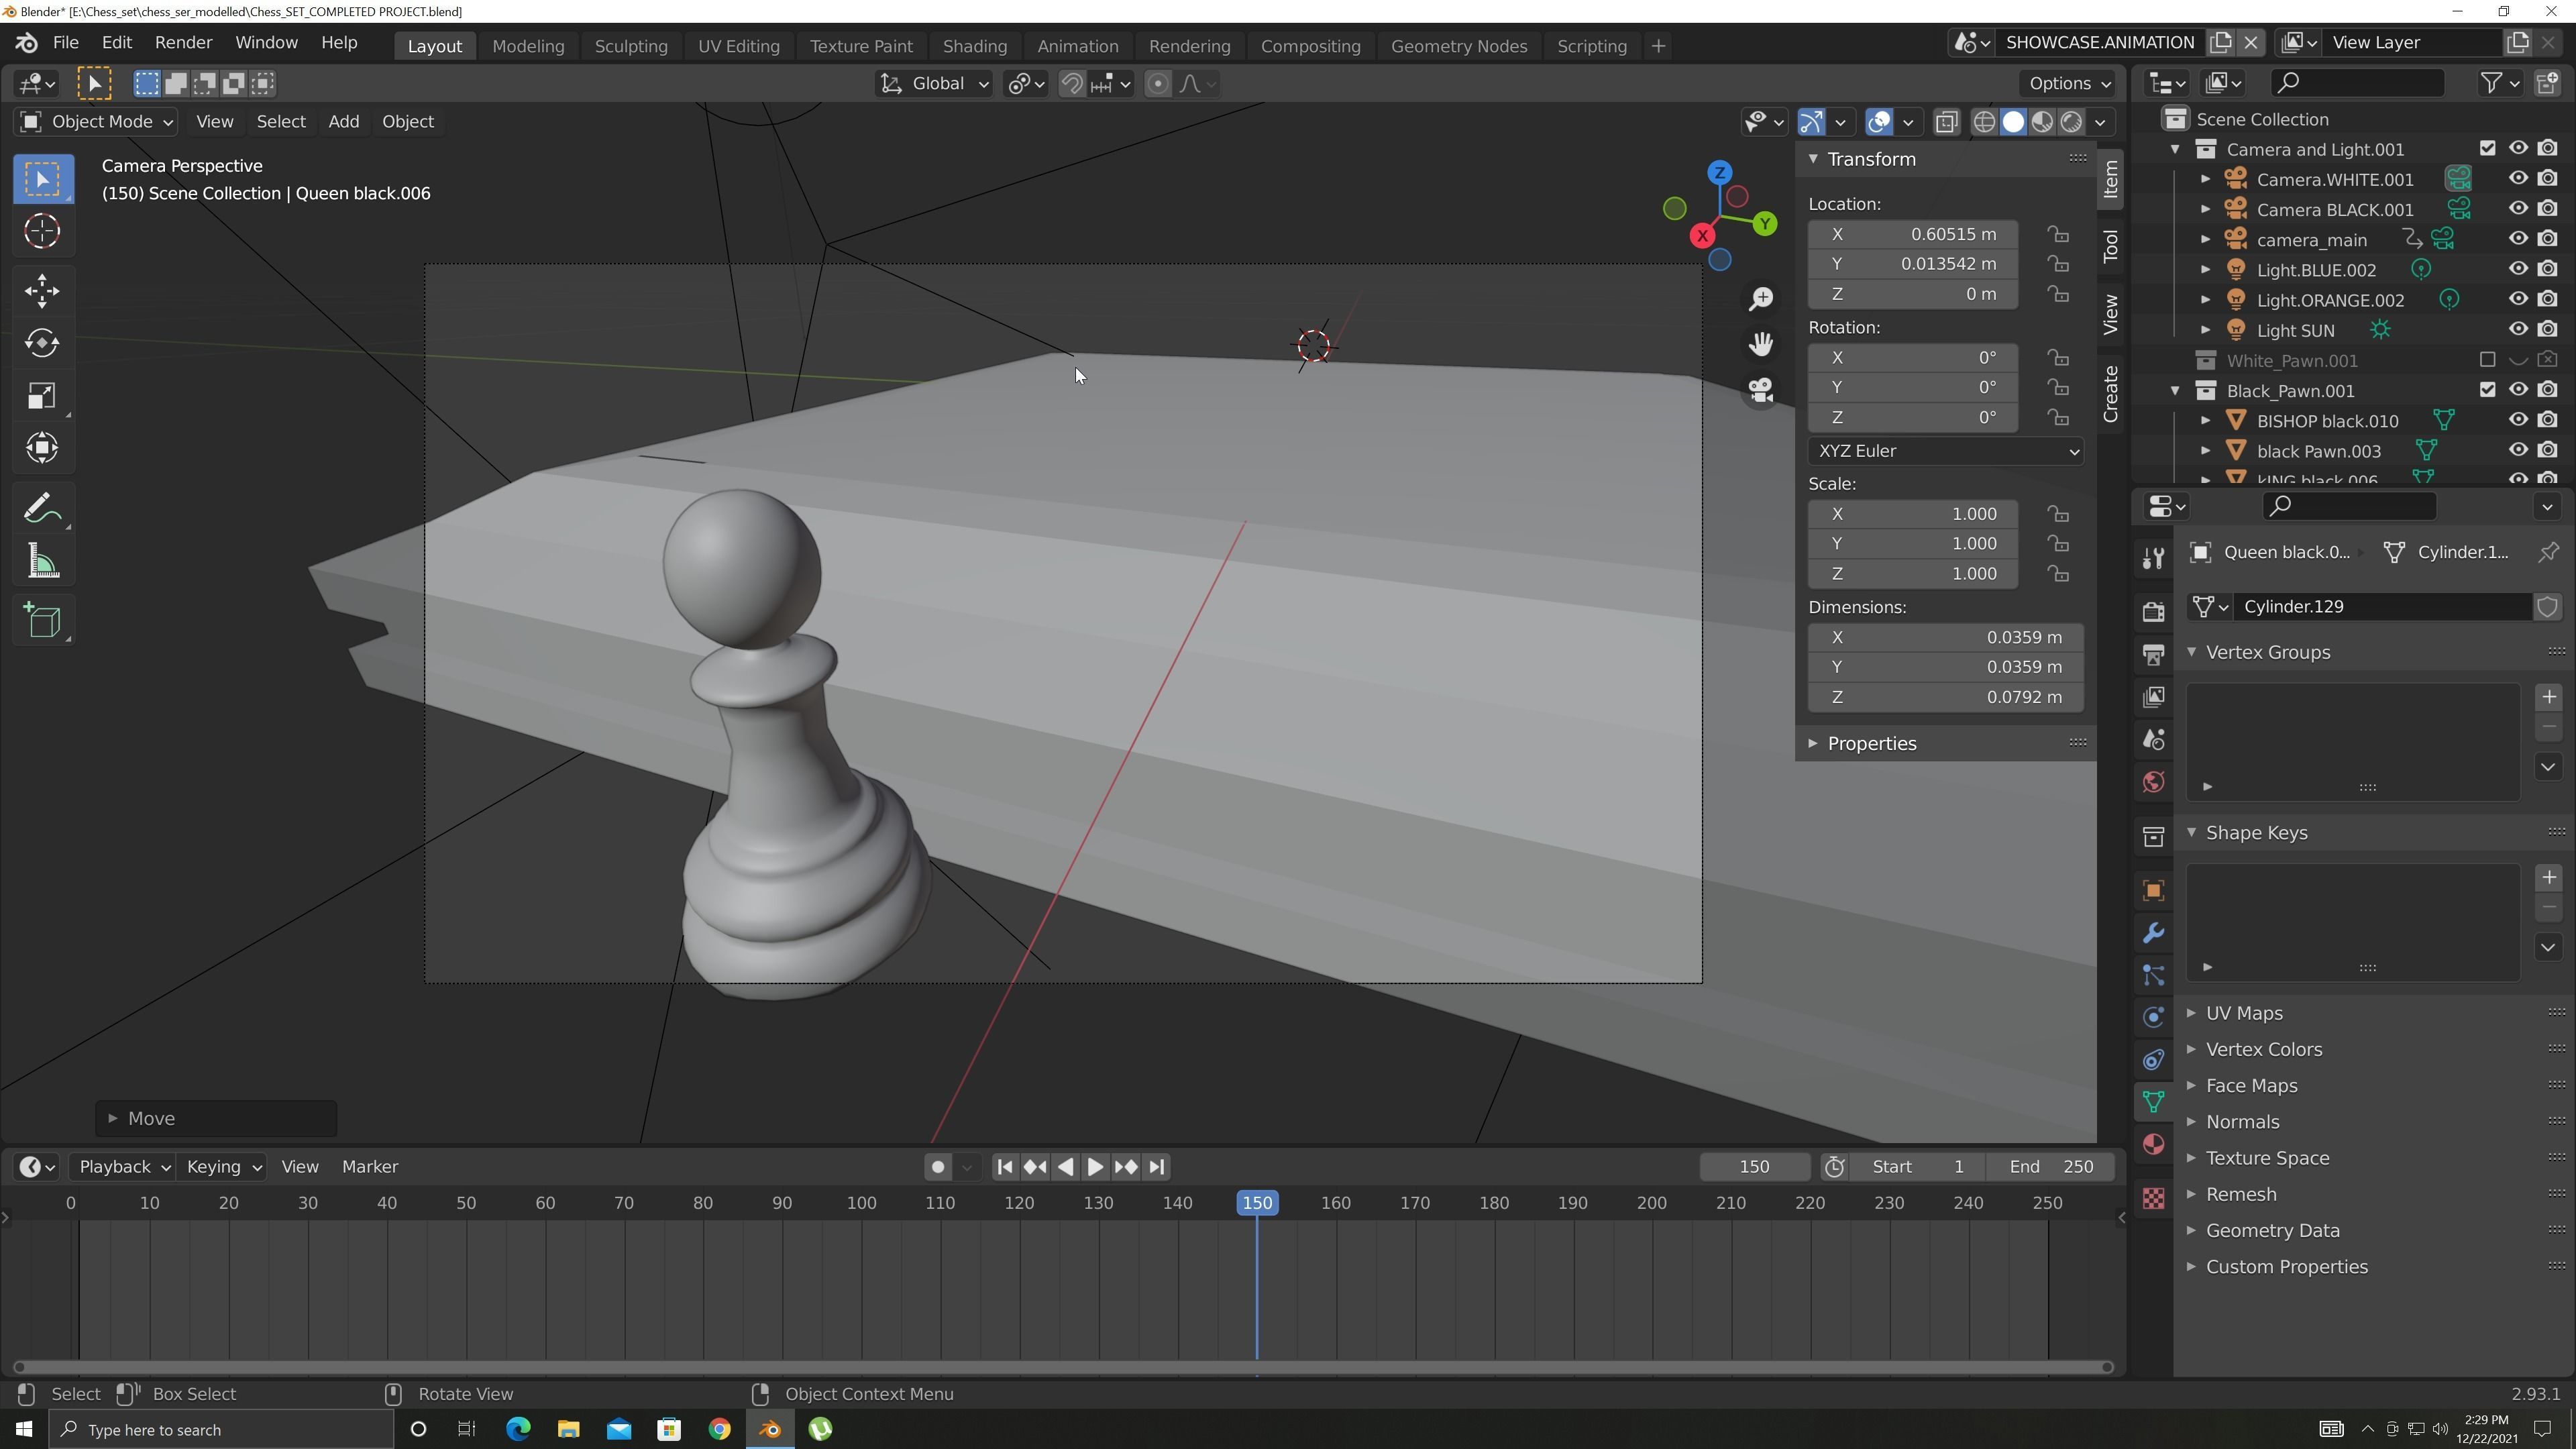2576x1449 pixels.
Task: Expand the Geometry Data section
Action: click(2271, 1231)
